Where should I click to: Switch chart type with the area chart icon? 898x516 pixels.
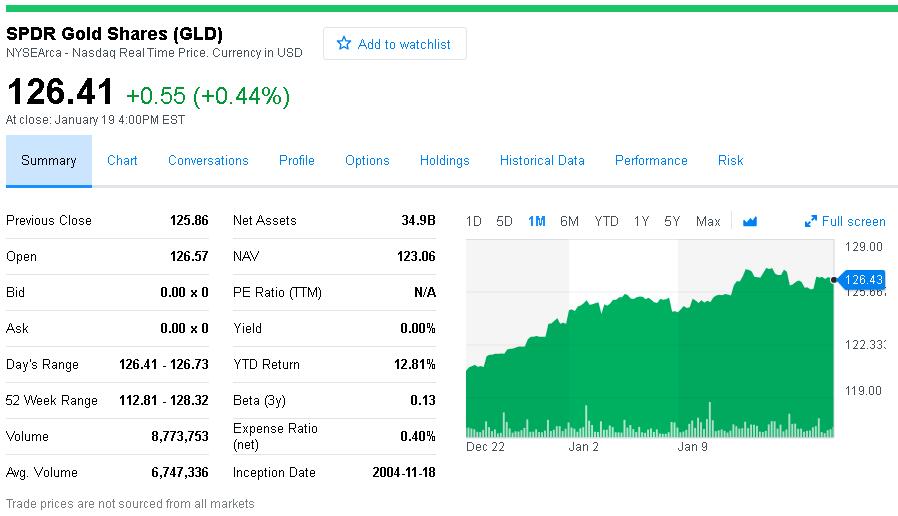point(750,222)
